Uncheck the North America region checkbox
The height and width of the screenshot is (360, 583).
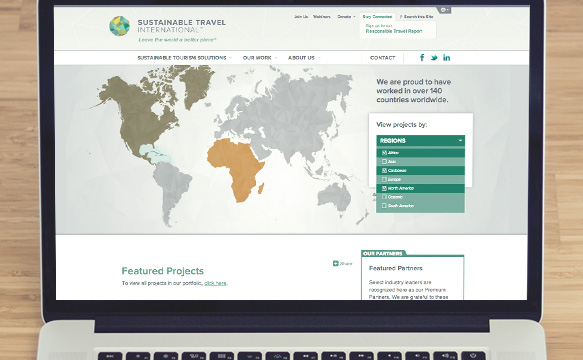pyautogui.click(x=384, y=188)
